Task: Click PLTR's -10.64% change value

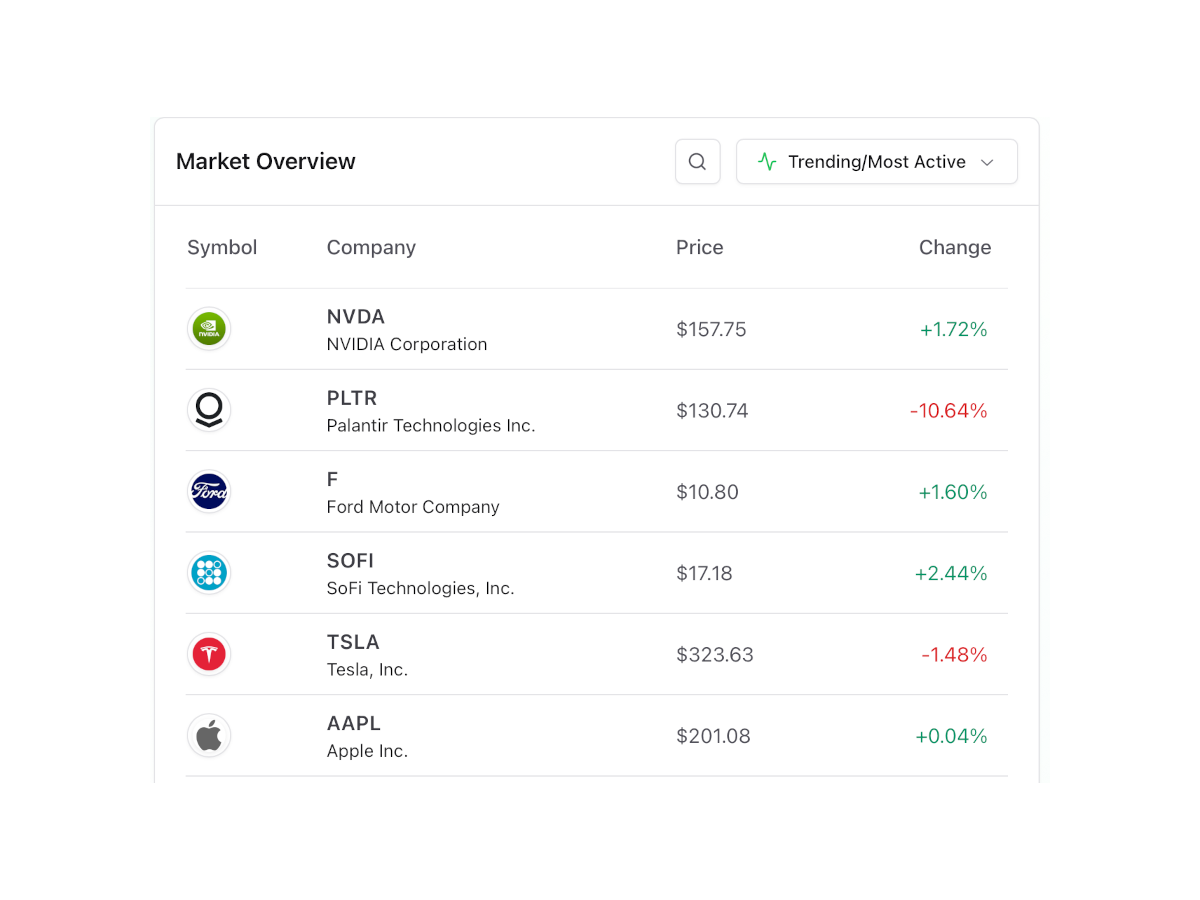Action: coord(948,410)
